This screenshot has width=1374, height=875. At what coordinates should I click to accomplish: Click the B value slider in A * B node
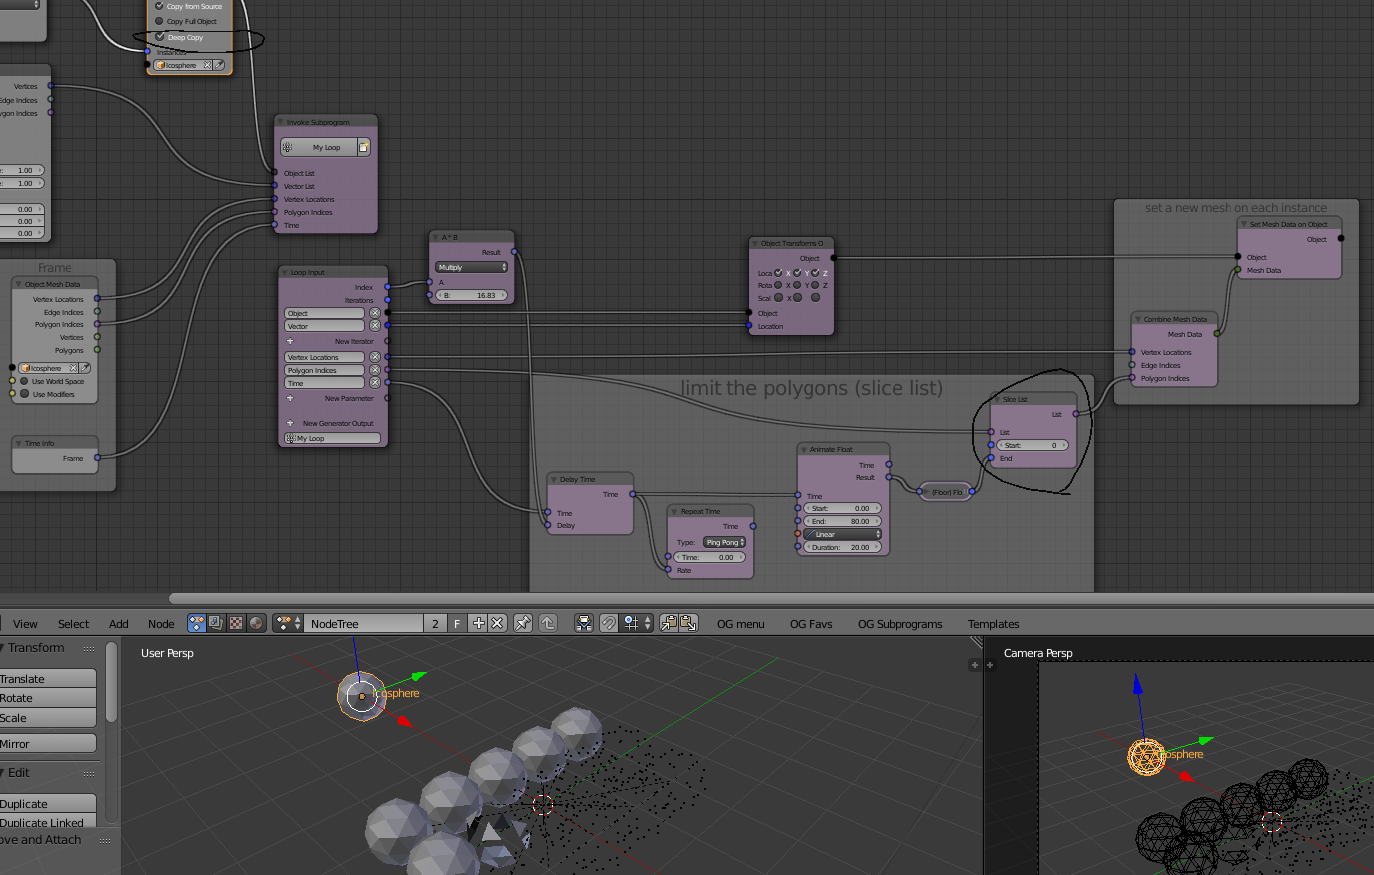471,295
